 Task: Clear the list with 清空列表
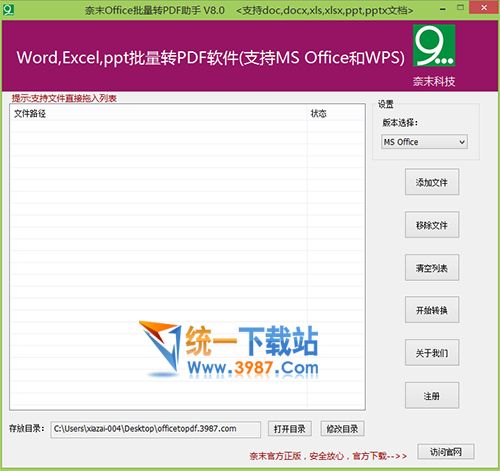(432, 268)
